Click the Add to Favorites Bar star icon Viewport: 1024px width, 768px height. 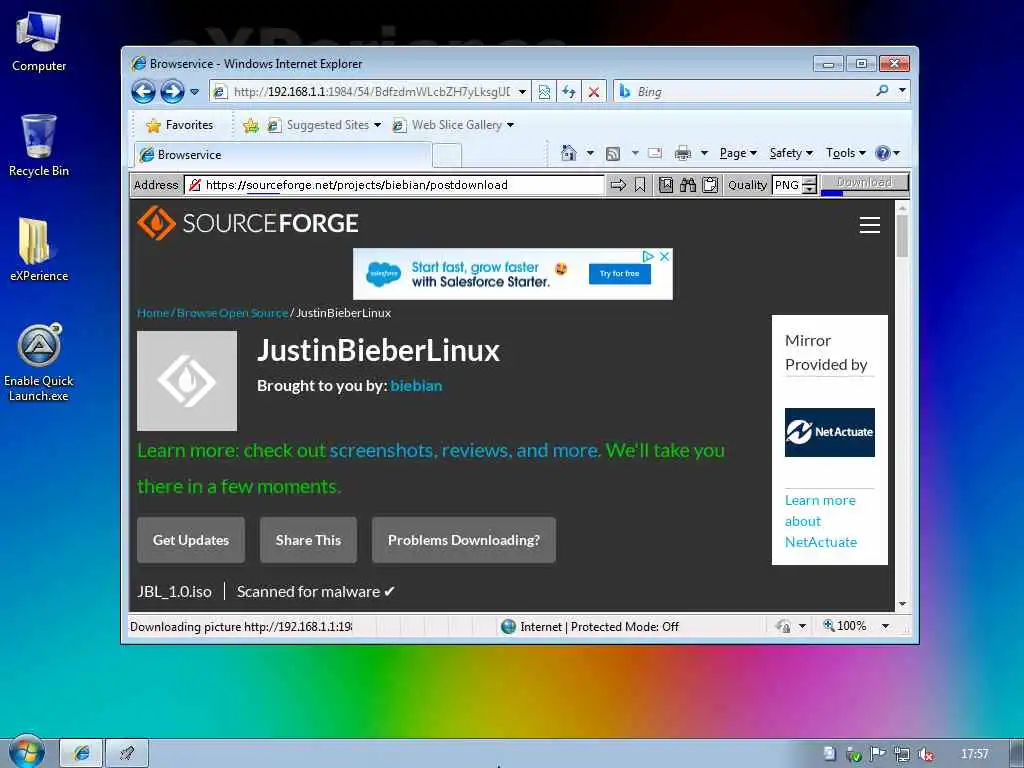pos(251,125)
